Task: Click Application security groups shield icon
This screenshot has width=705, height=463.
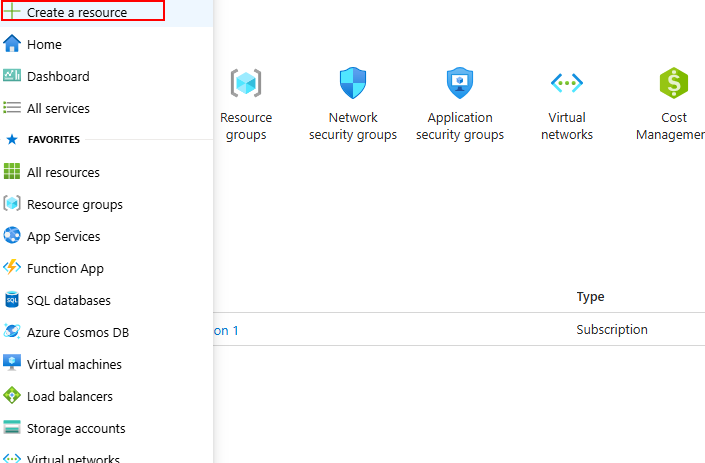Action: (460, 83)
